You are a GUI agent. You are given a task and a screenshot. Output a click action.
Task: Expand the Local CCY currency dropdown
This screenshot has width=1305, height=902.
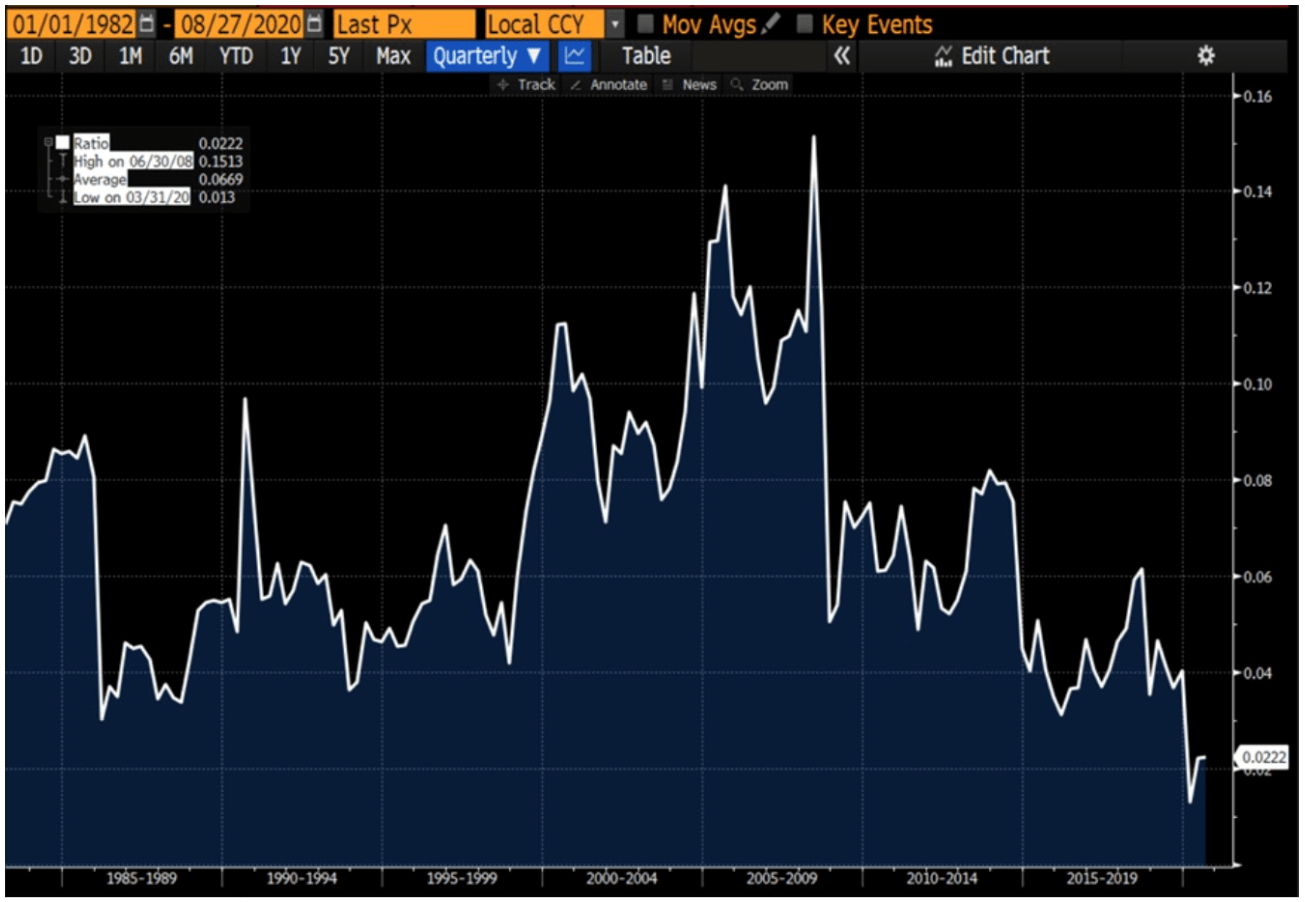[x=615, y=23]
